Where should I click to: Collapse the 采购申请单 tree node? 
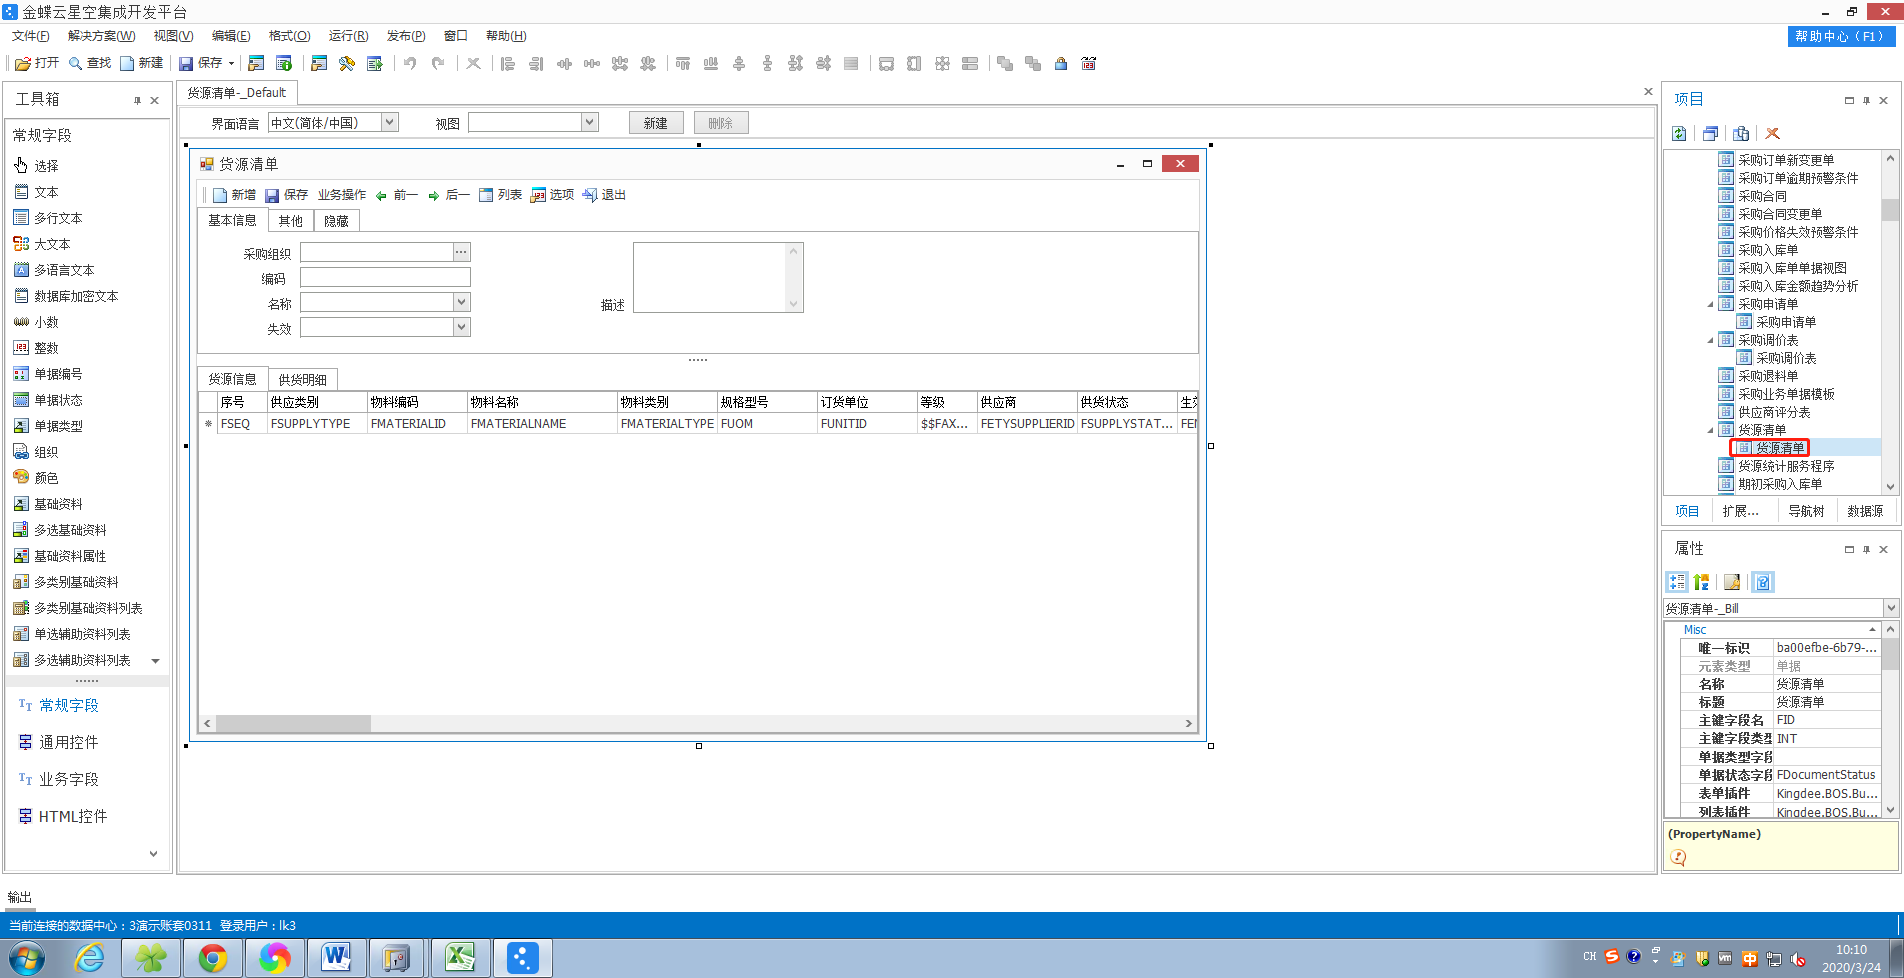coord(1711,305)
